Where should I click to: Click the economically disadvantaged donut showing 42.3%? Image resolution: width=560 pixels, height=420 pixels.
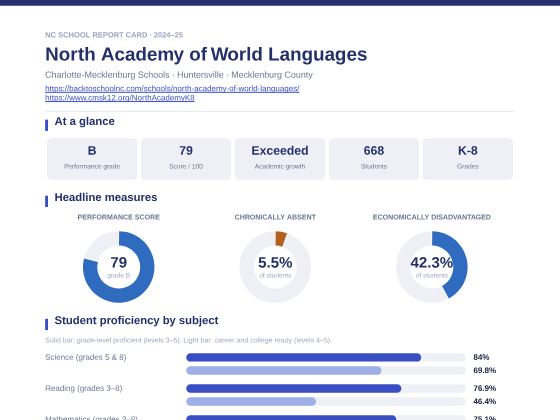point(431,267)
